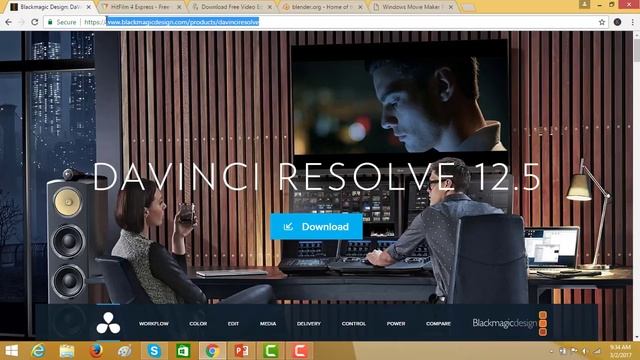Open Windows Store from the taskbar
This screenshot has width=640, height=360.
click(183, 351)
